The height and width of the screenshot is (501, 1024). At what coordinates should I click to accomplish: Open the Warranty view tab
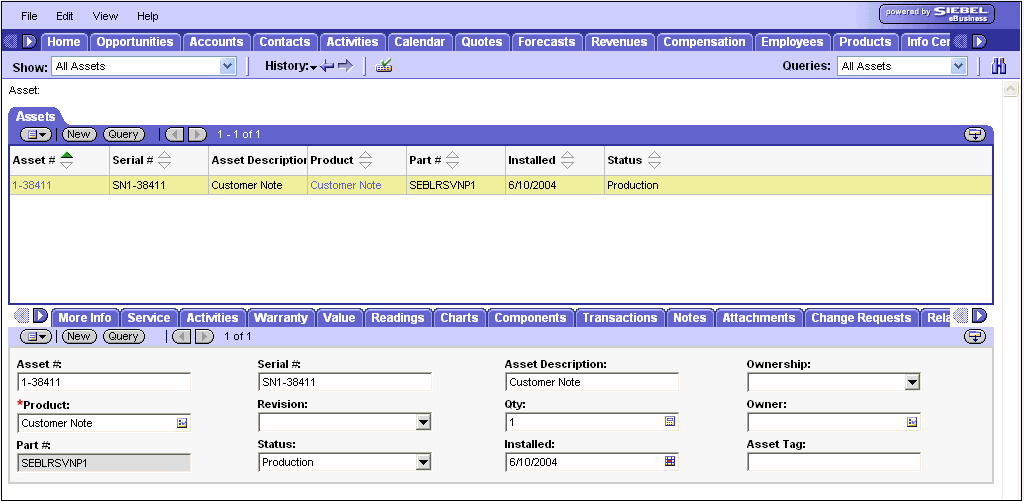(281, 318)
